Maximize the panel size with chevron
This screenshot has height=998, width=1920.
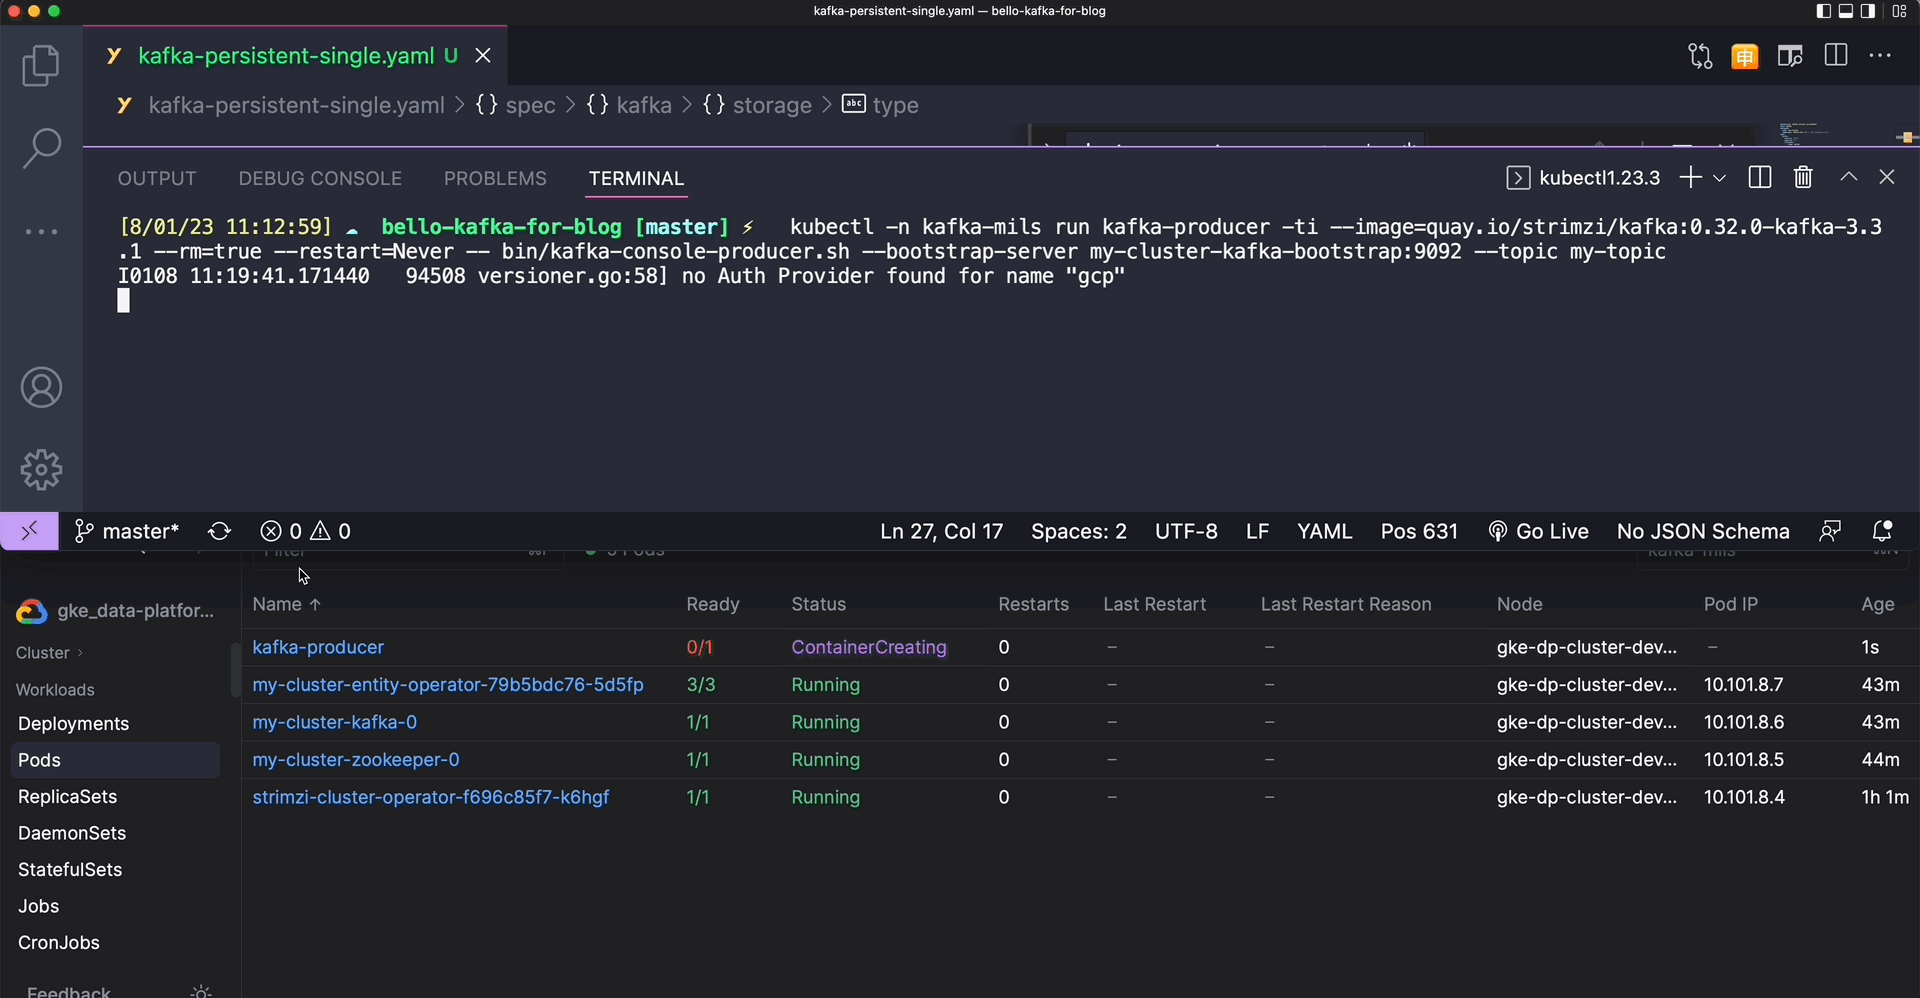1849,177
